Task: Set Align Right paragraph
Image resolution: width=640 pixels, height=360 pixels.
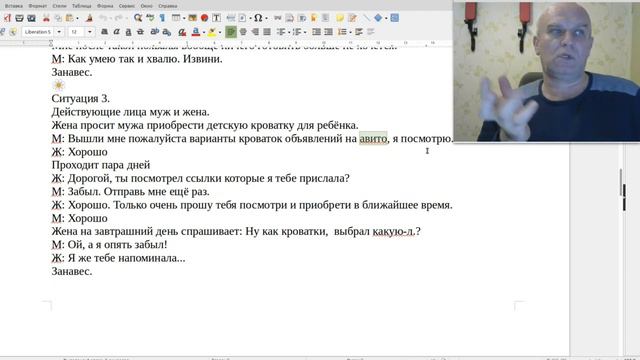Action: point(255,32)
